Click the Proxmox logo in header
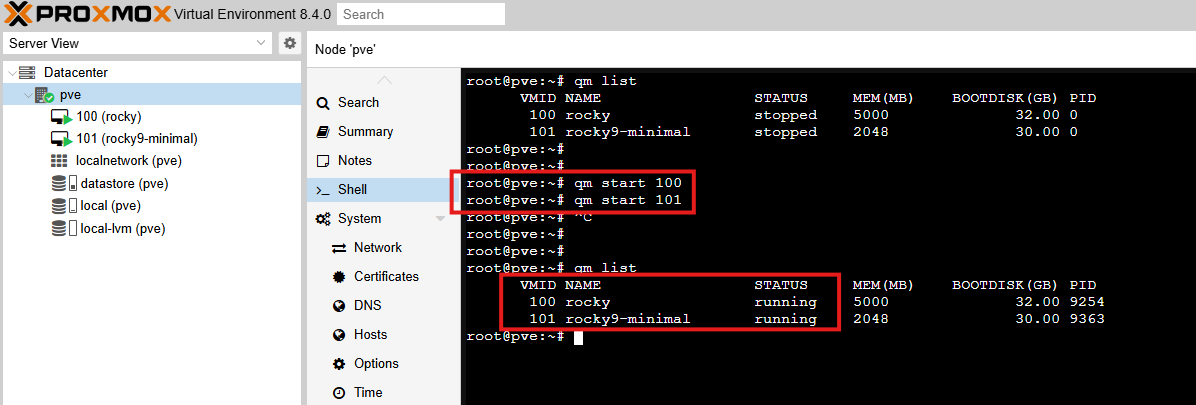The height and width of the screenshot is (405, 1196). tap(85, 14)
